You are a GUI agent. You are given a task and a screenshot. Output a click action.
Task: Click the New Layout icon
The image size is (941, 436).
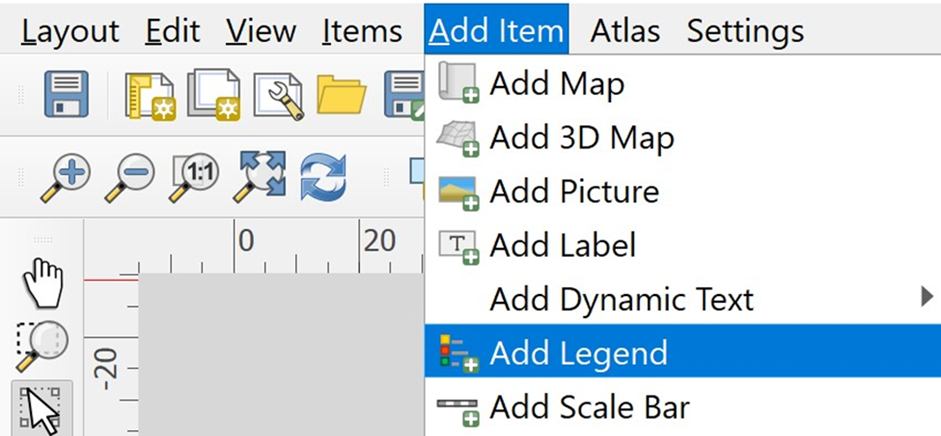(150, 95)
